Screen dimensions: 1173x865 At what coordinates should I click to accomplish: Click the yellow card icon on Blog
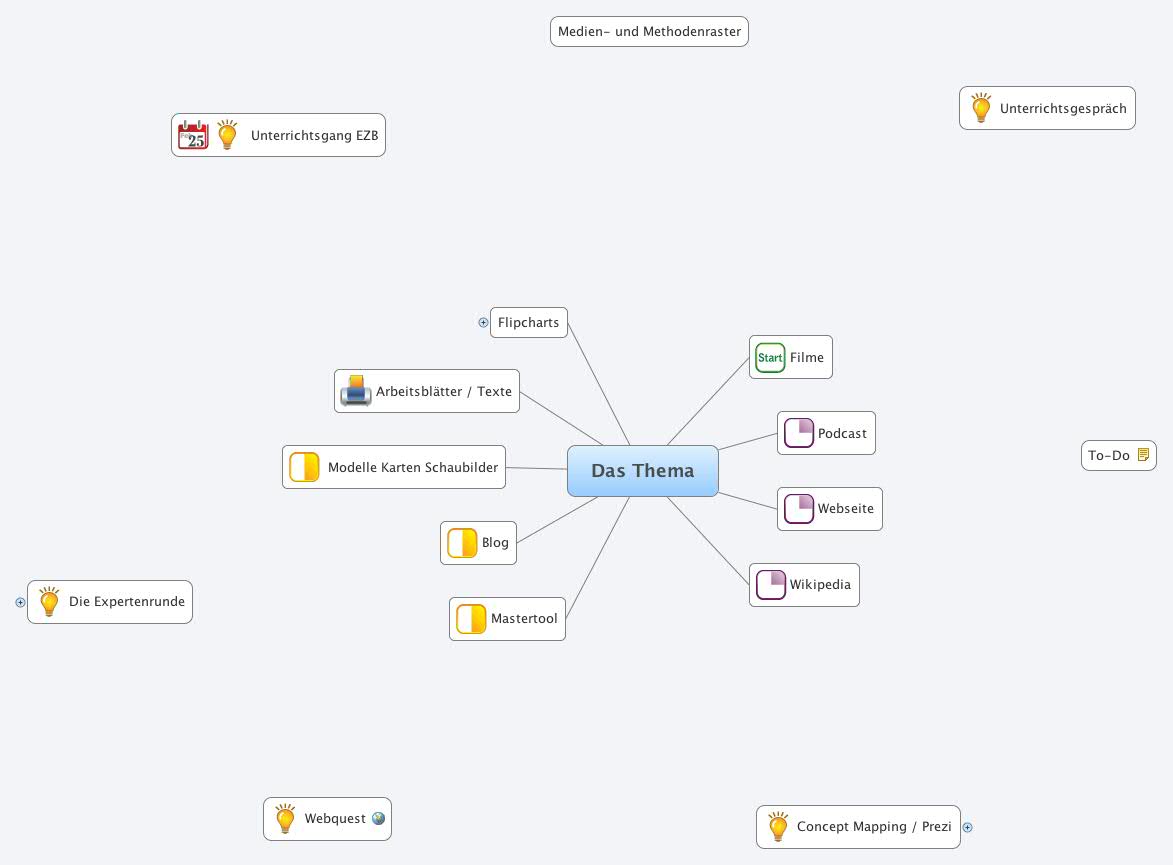pyautogui.click(x=462, y=542)
